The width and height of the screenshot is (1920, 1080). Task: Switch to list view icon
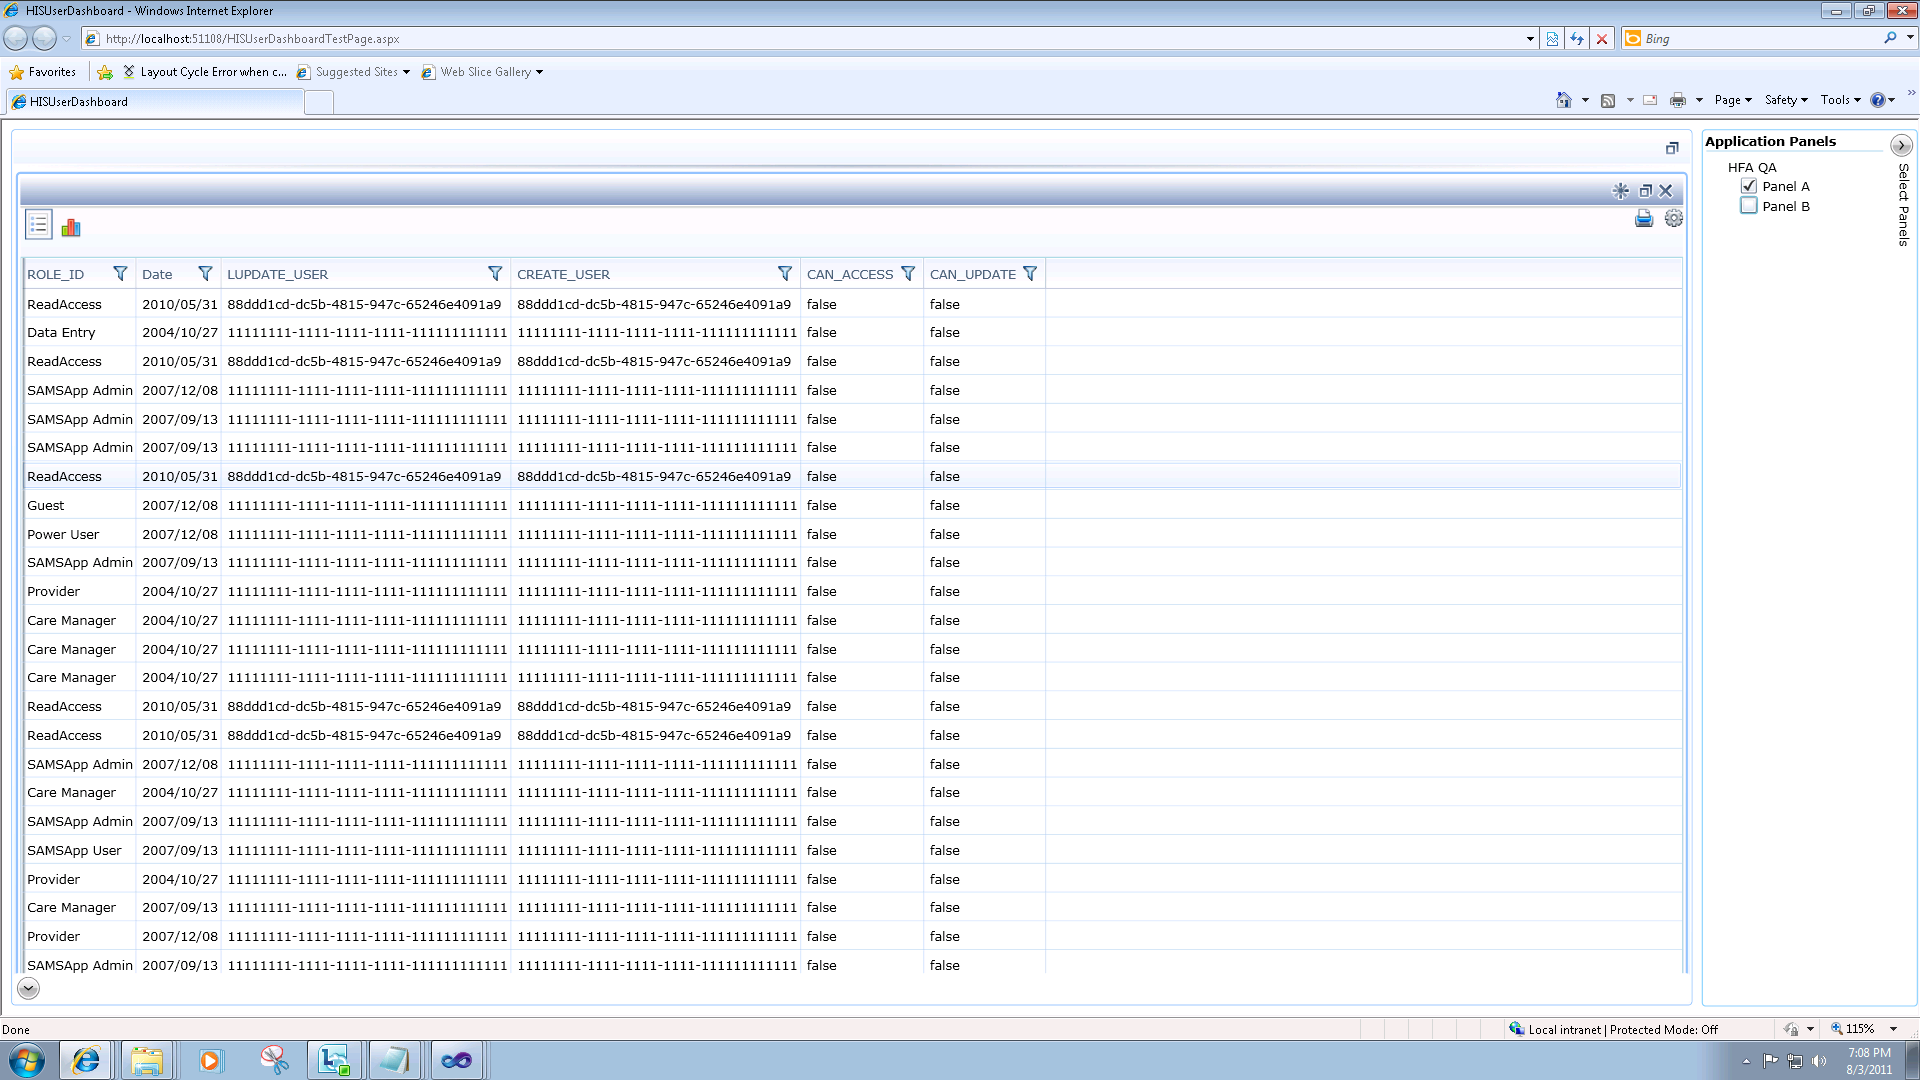tap(38, 225)
